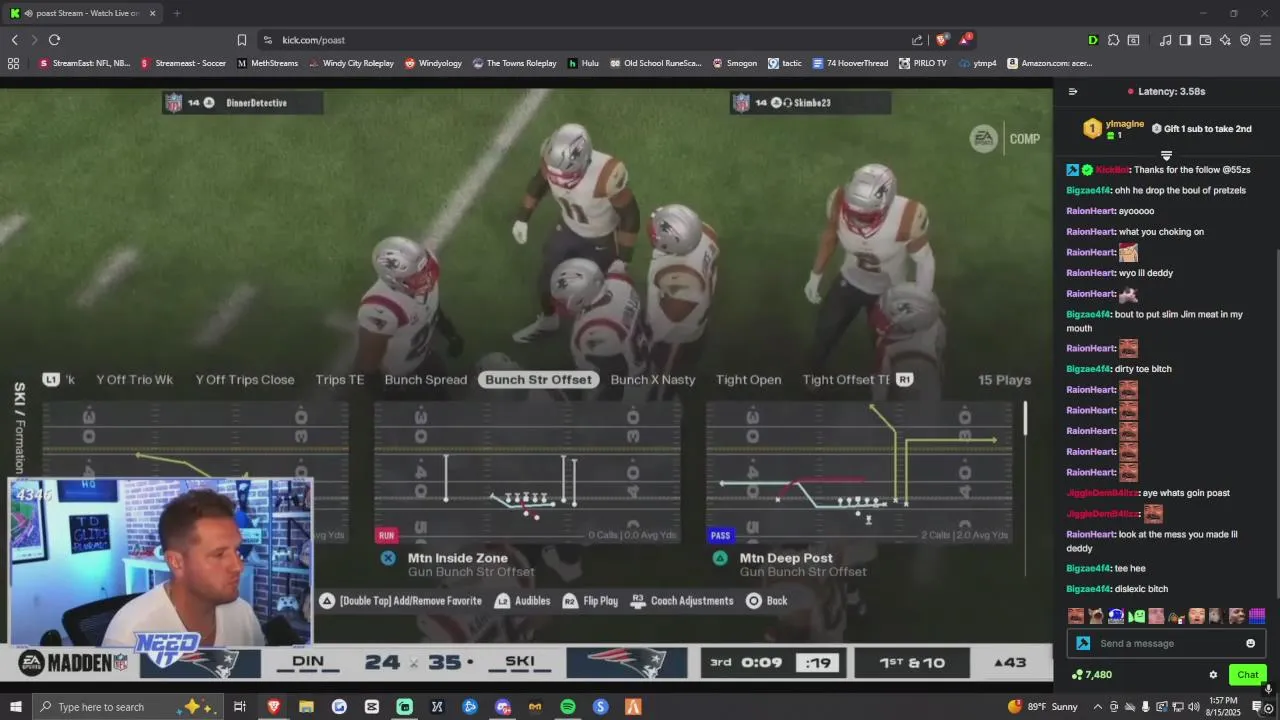Click Gift 1 sub to take 2nd
The width and height of the screenshot is (1280, 720).
[x=1201, y=129]
